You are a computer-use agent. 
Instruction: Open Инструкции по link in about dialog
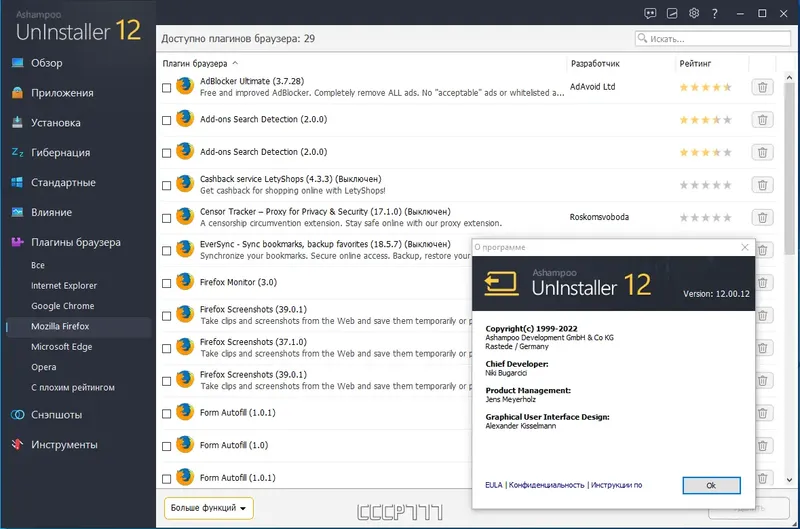point(616,485)
